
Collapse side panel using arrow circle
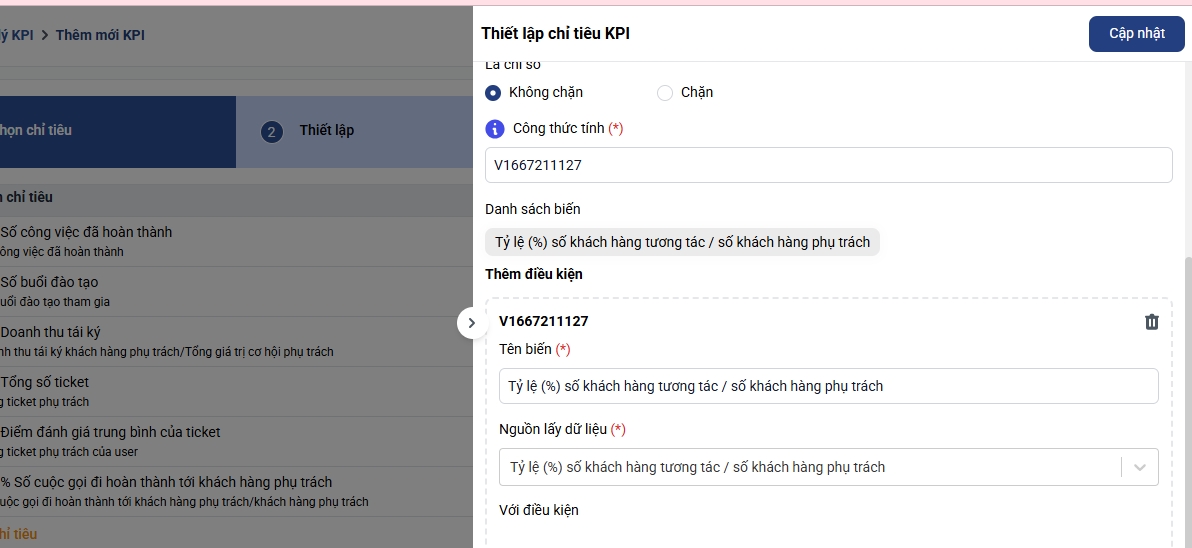tap(472, 323)
